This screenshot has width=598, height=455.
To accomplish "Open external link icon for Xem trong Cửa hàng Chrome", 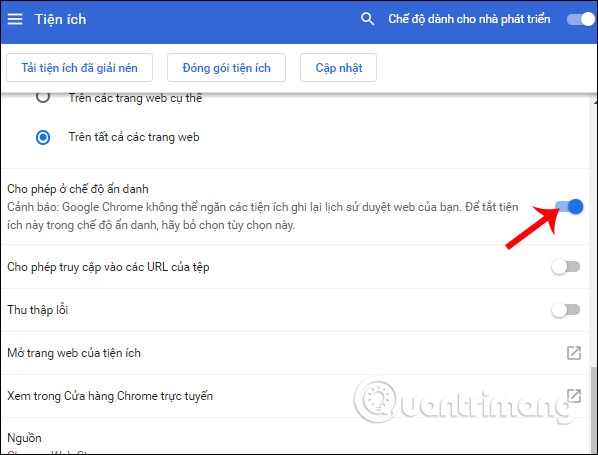I will click(574, 396).
